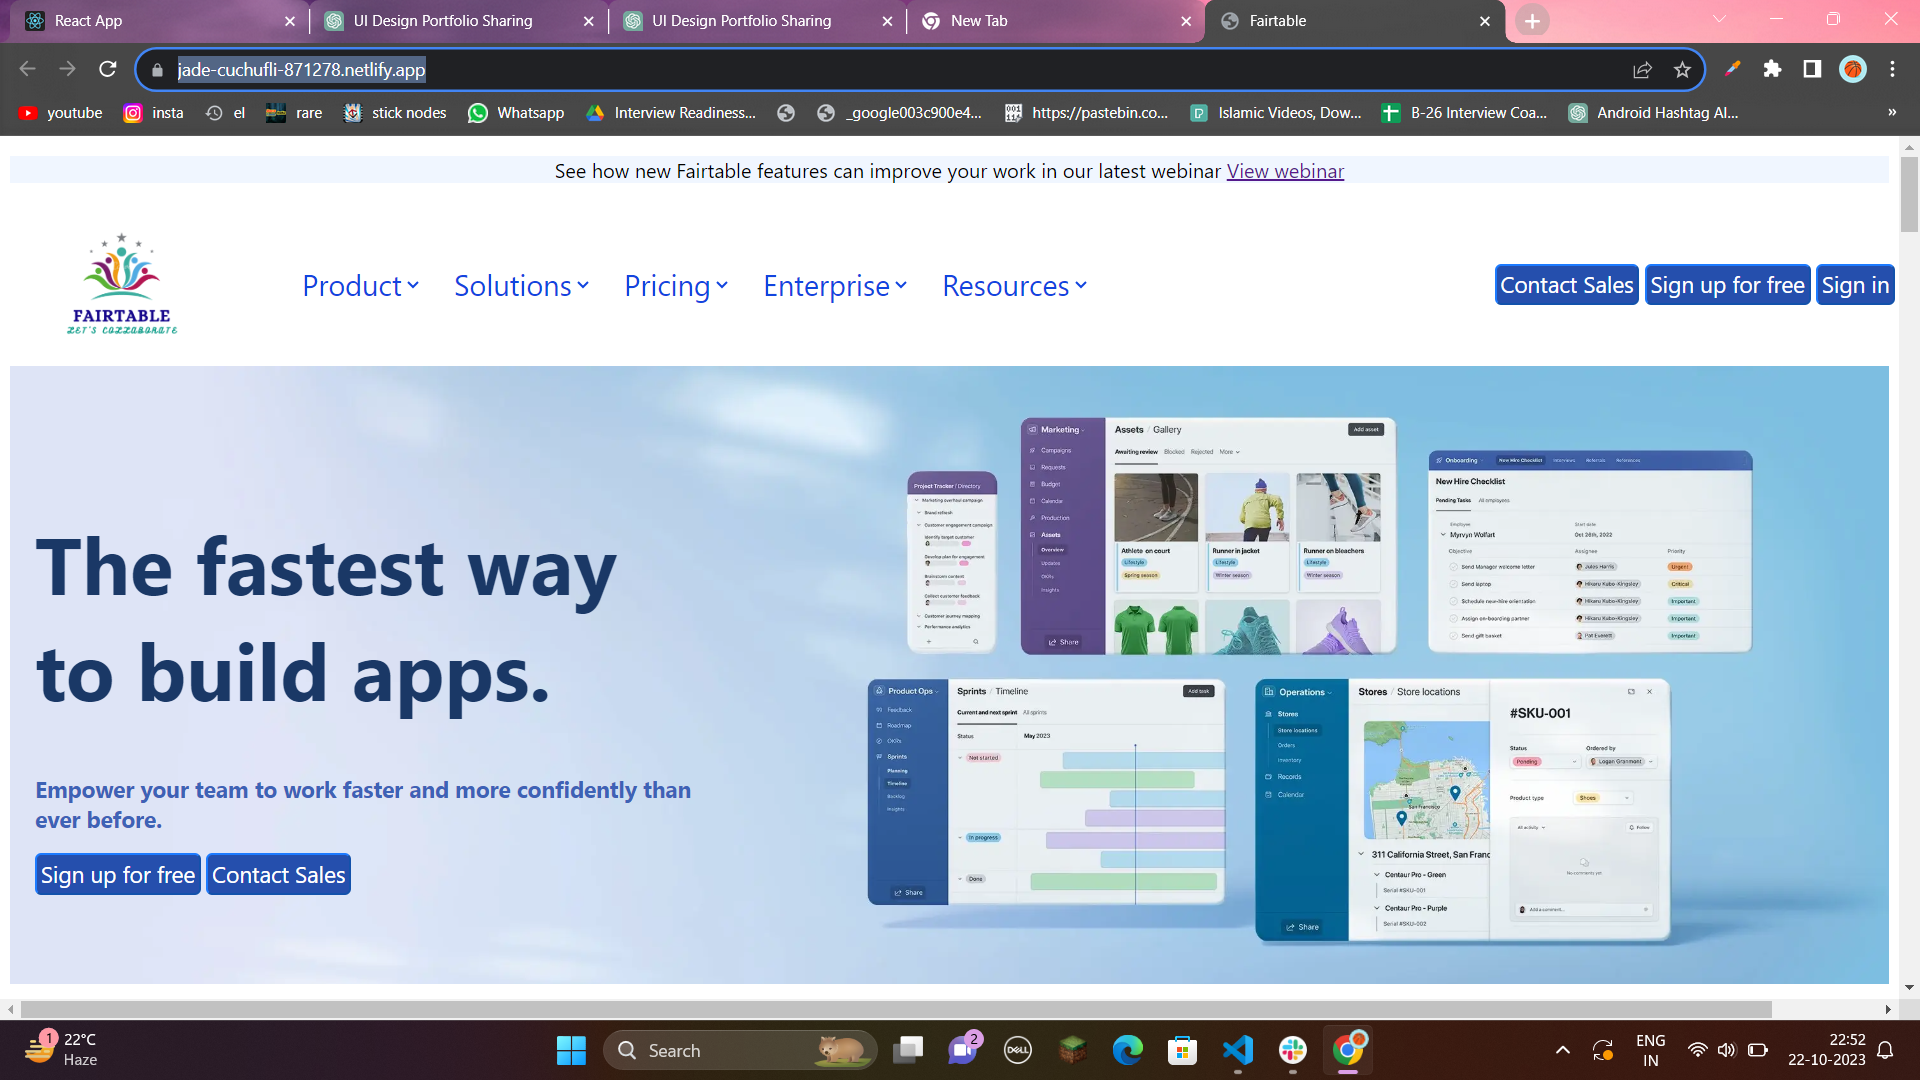
Task: Click the Sign up for free button
Action: click(x=1728, y=284)
